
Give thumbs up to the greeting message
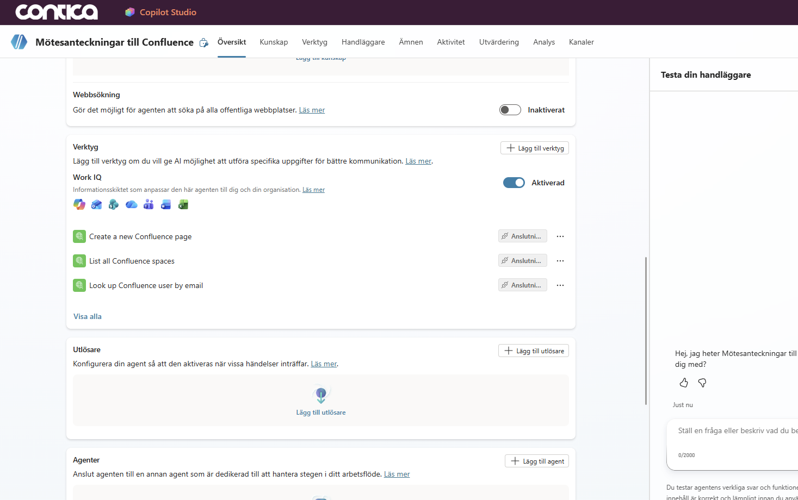pos(683,382)
